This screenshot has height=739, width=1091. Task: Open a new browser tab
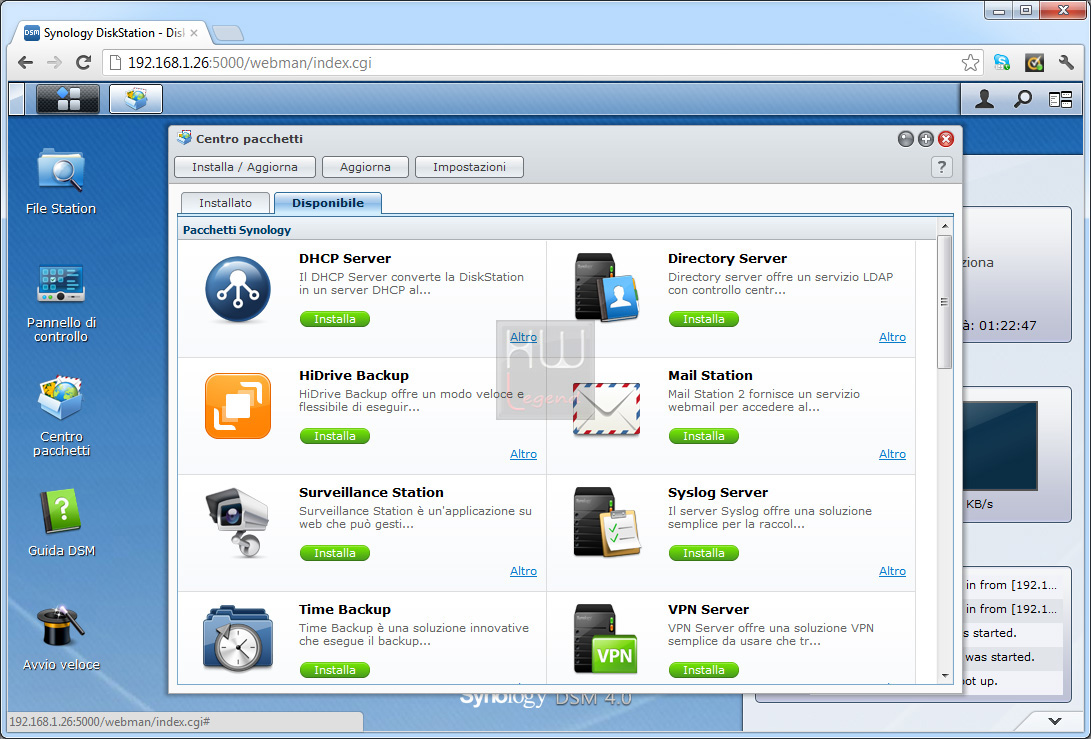[228, 33]
